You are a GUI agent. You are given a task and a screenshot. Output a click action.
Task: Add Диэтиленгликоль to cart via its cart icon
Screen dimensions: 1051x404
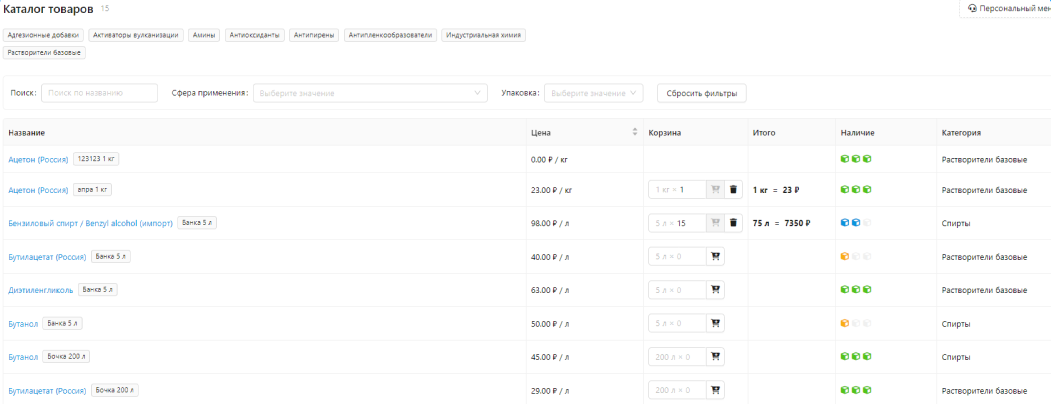(x=715, y=290)
